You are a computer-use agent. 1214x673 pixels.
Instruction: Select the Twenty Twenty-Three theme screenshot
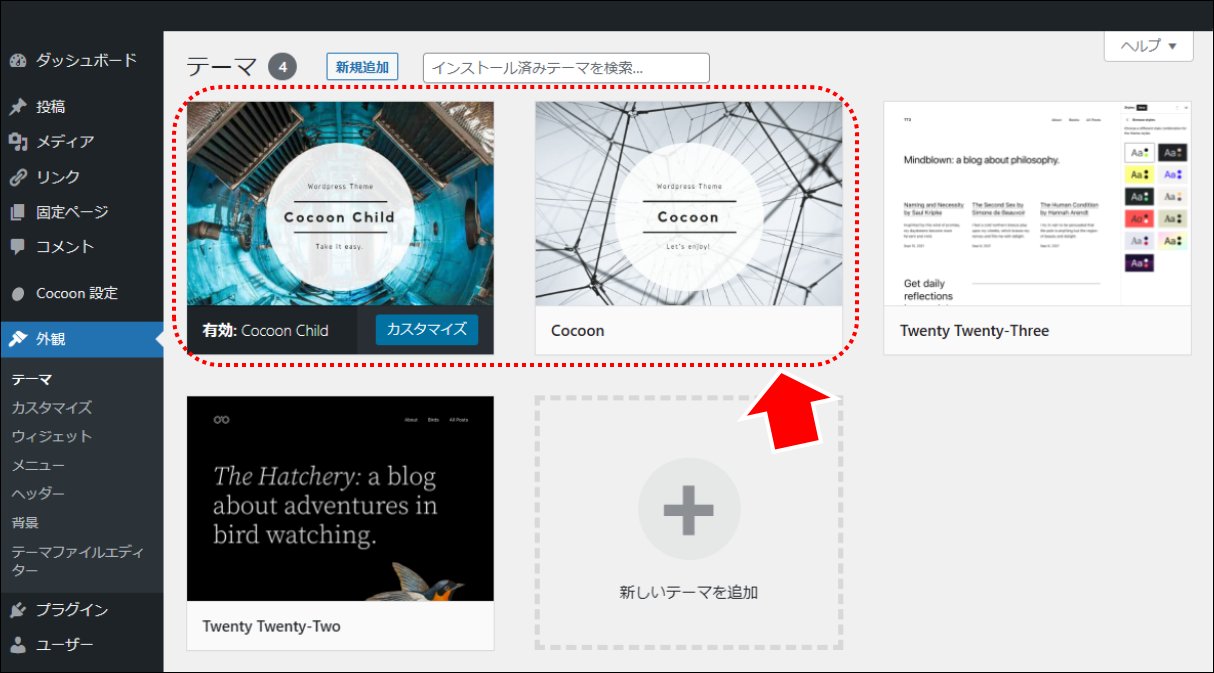1037,204
